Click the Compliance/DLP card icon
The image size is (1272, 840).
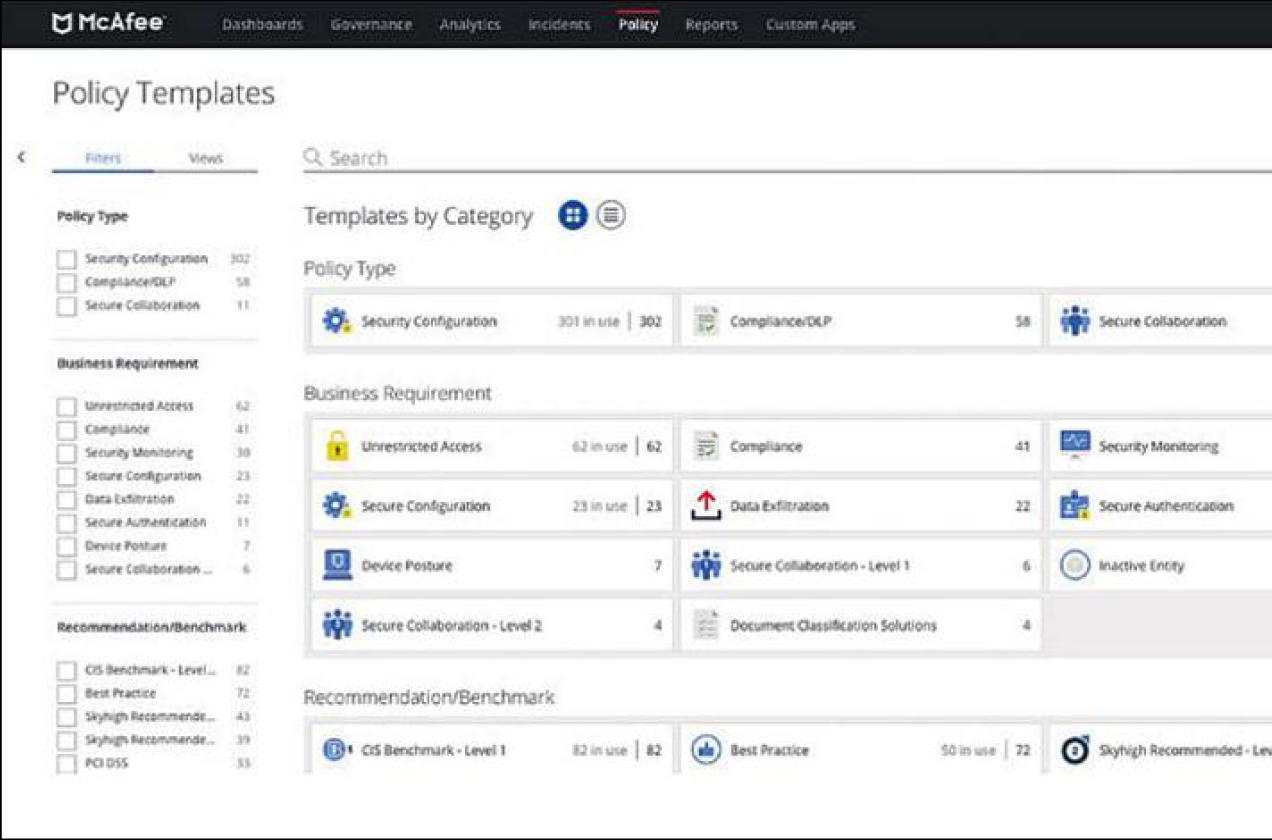point(706,321)
